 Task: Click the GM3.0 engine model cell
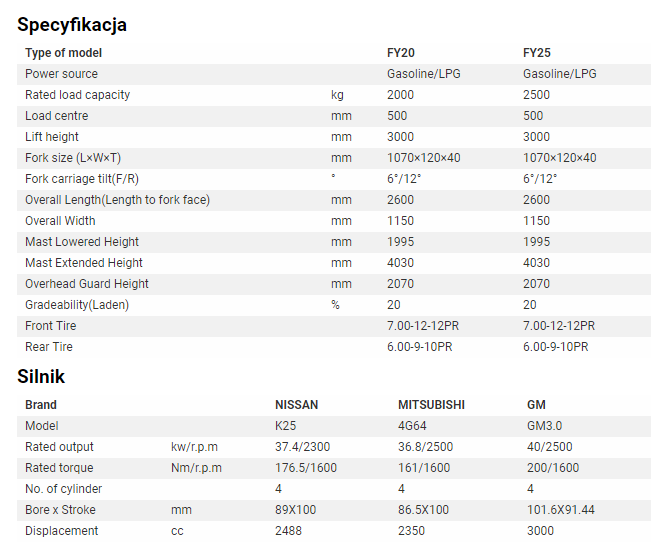[x=544, y=426]
